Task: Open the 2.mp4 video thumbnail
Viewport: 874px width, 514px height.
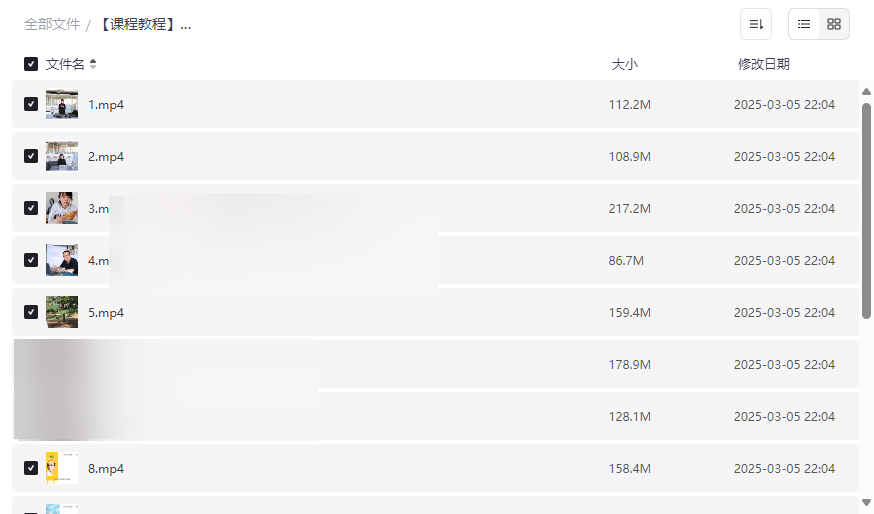Action: 62,156
